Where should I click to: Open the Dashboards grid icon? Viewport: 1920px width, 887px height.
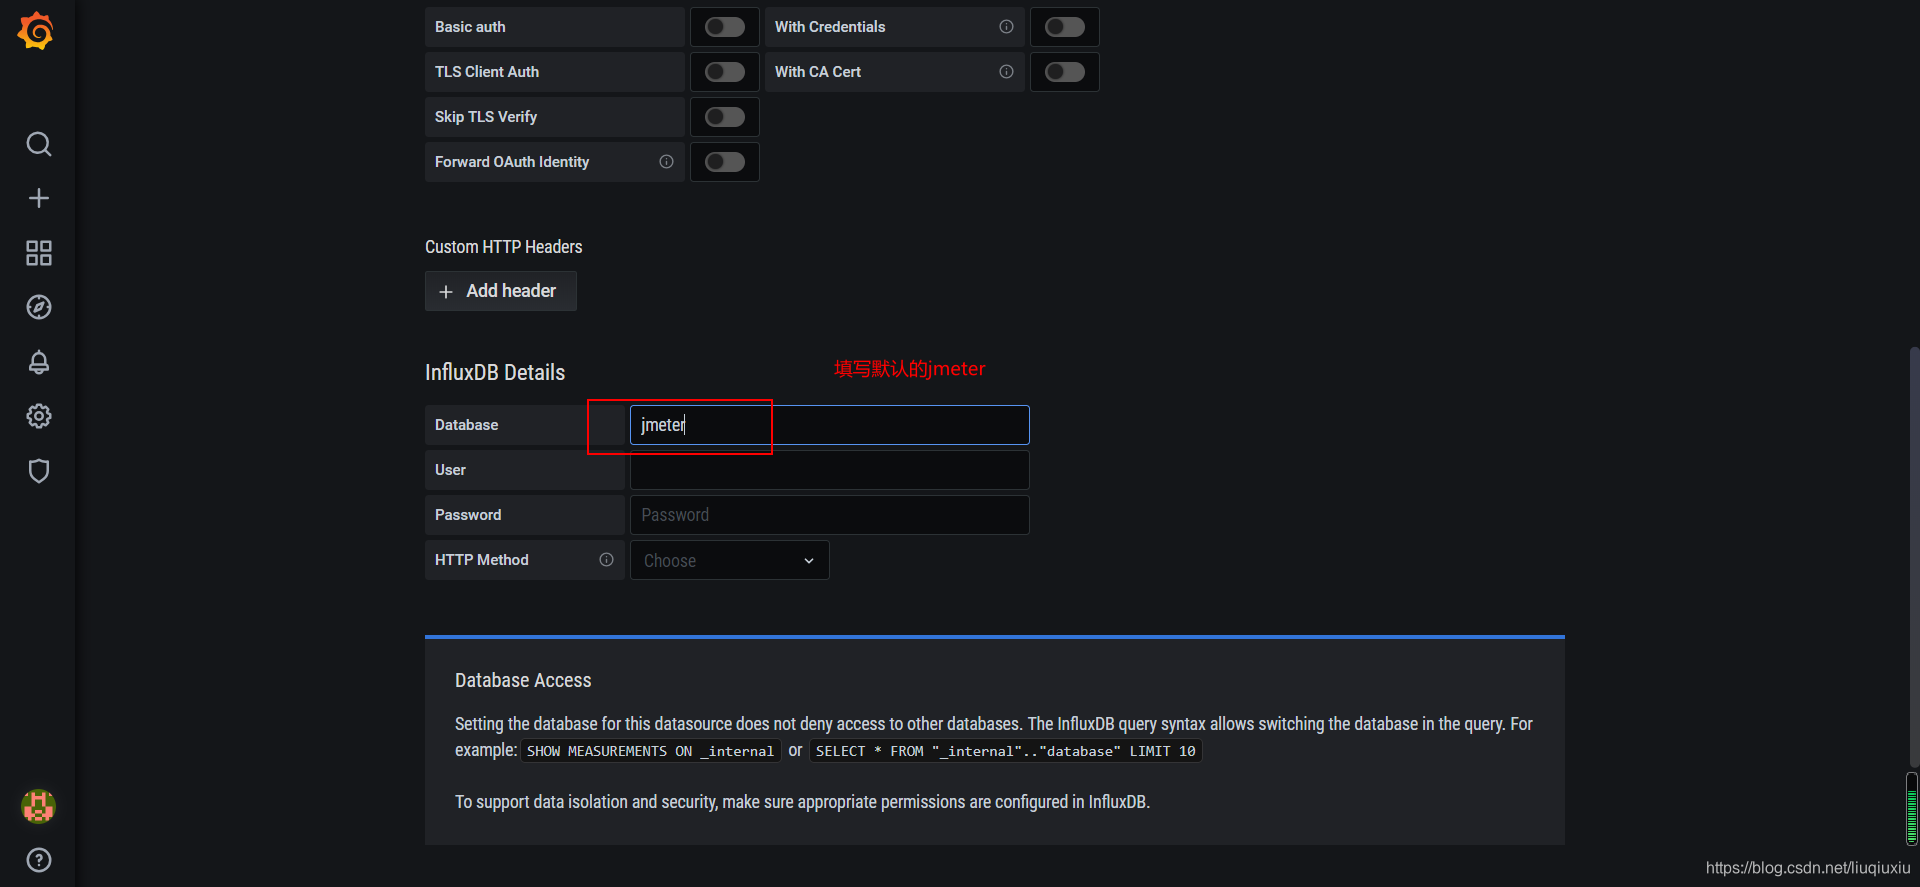click(x=39, y=253)
